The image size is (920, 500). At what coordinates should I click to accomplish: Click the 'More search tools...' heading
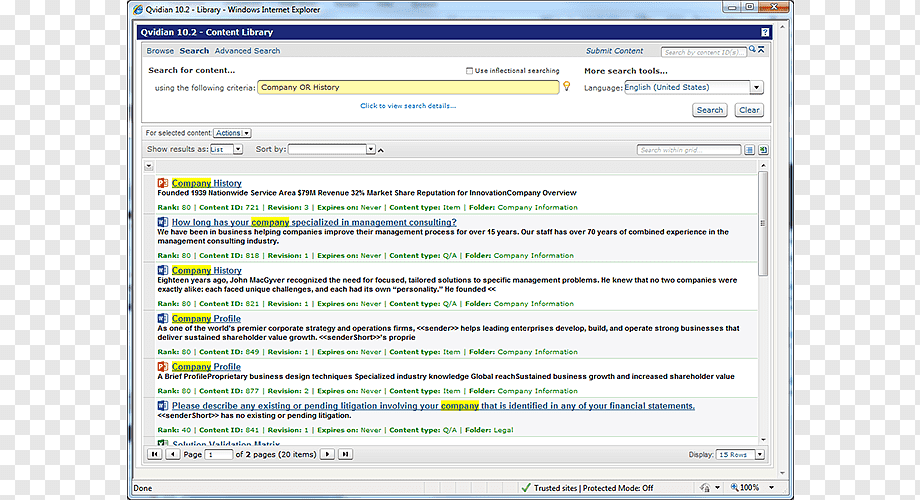click(x=625, y=71)
